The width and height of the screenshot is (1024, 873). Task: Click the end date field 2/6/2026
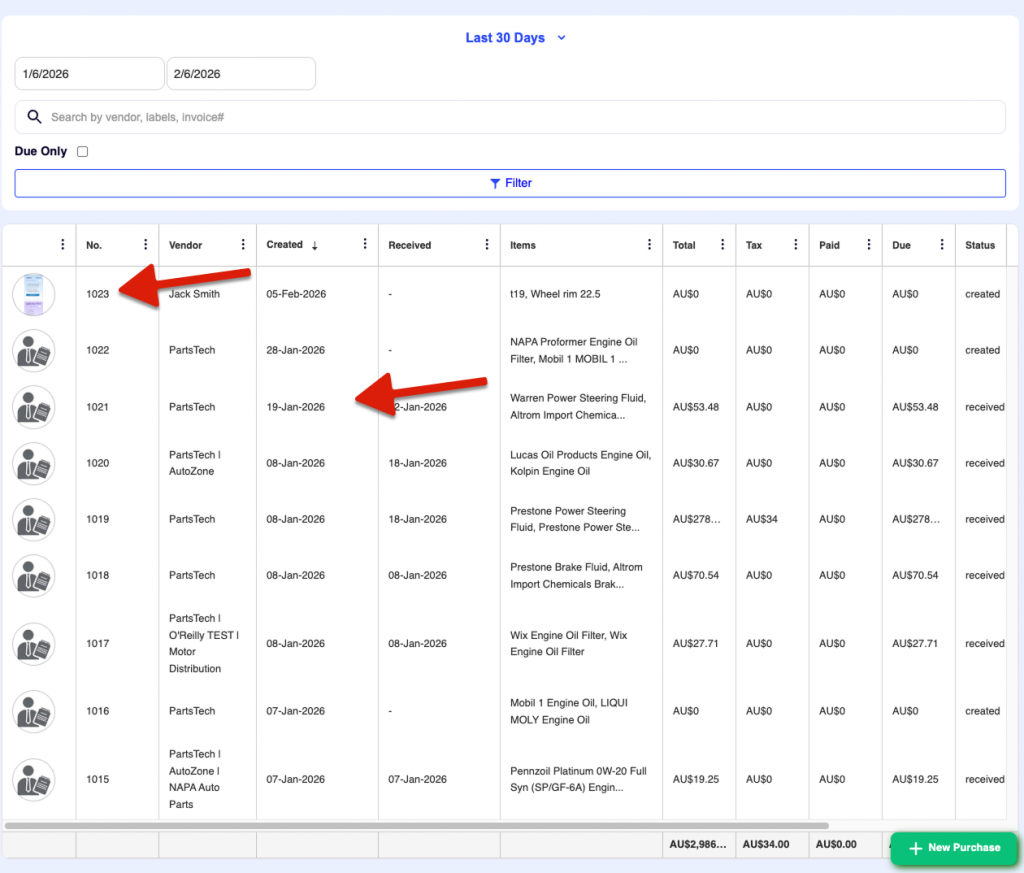[241, 74]
